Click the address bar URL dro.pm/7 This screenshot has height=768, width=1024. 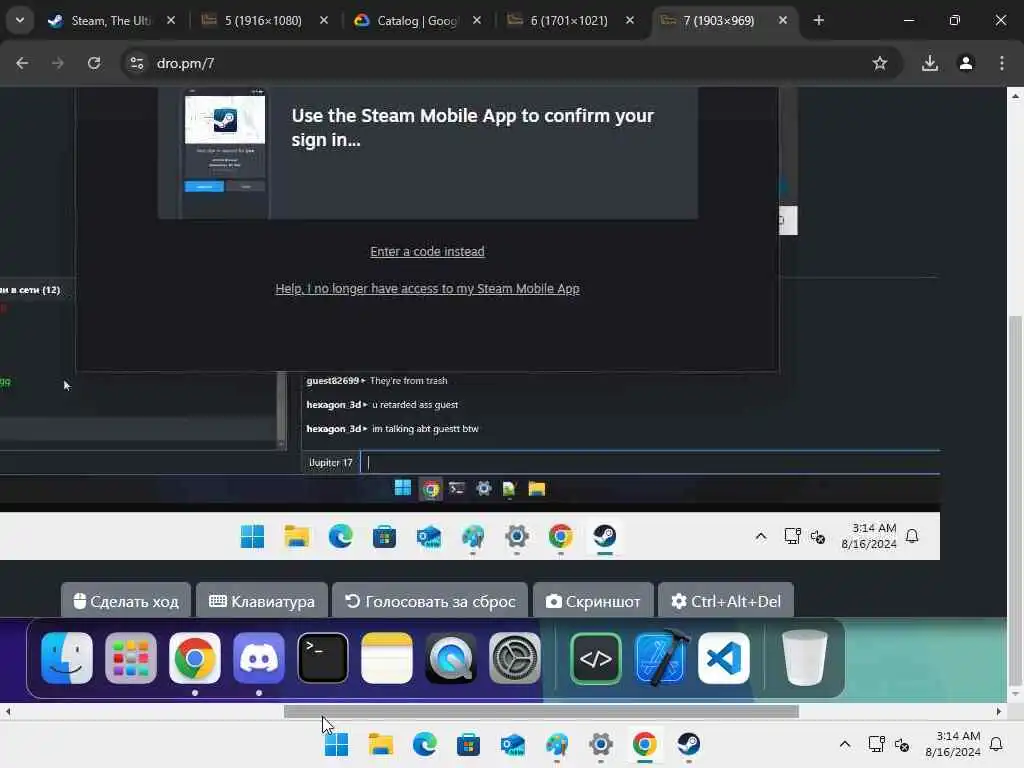185,63
